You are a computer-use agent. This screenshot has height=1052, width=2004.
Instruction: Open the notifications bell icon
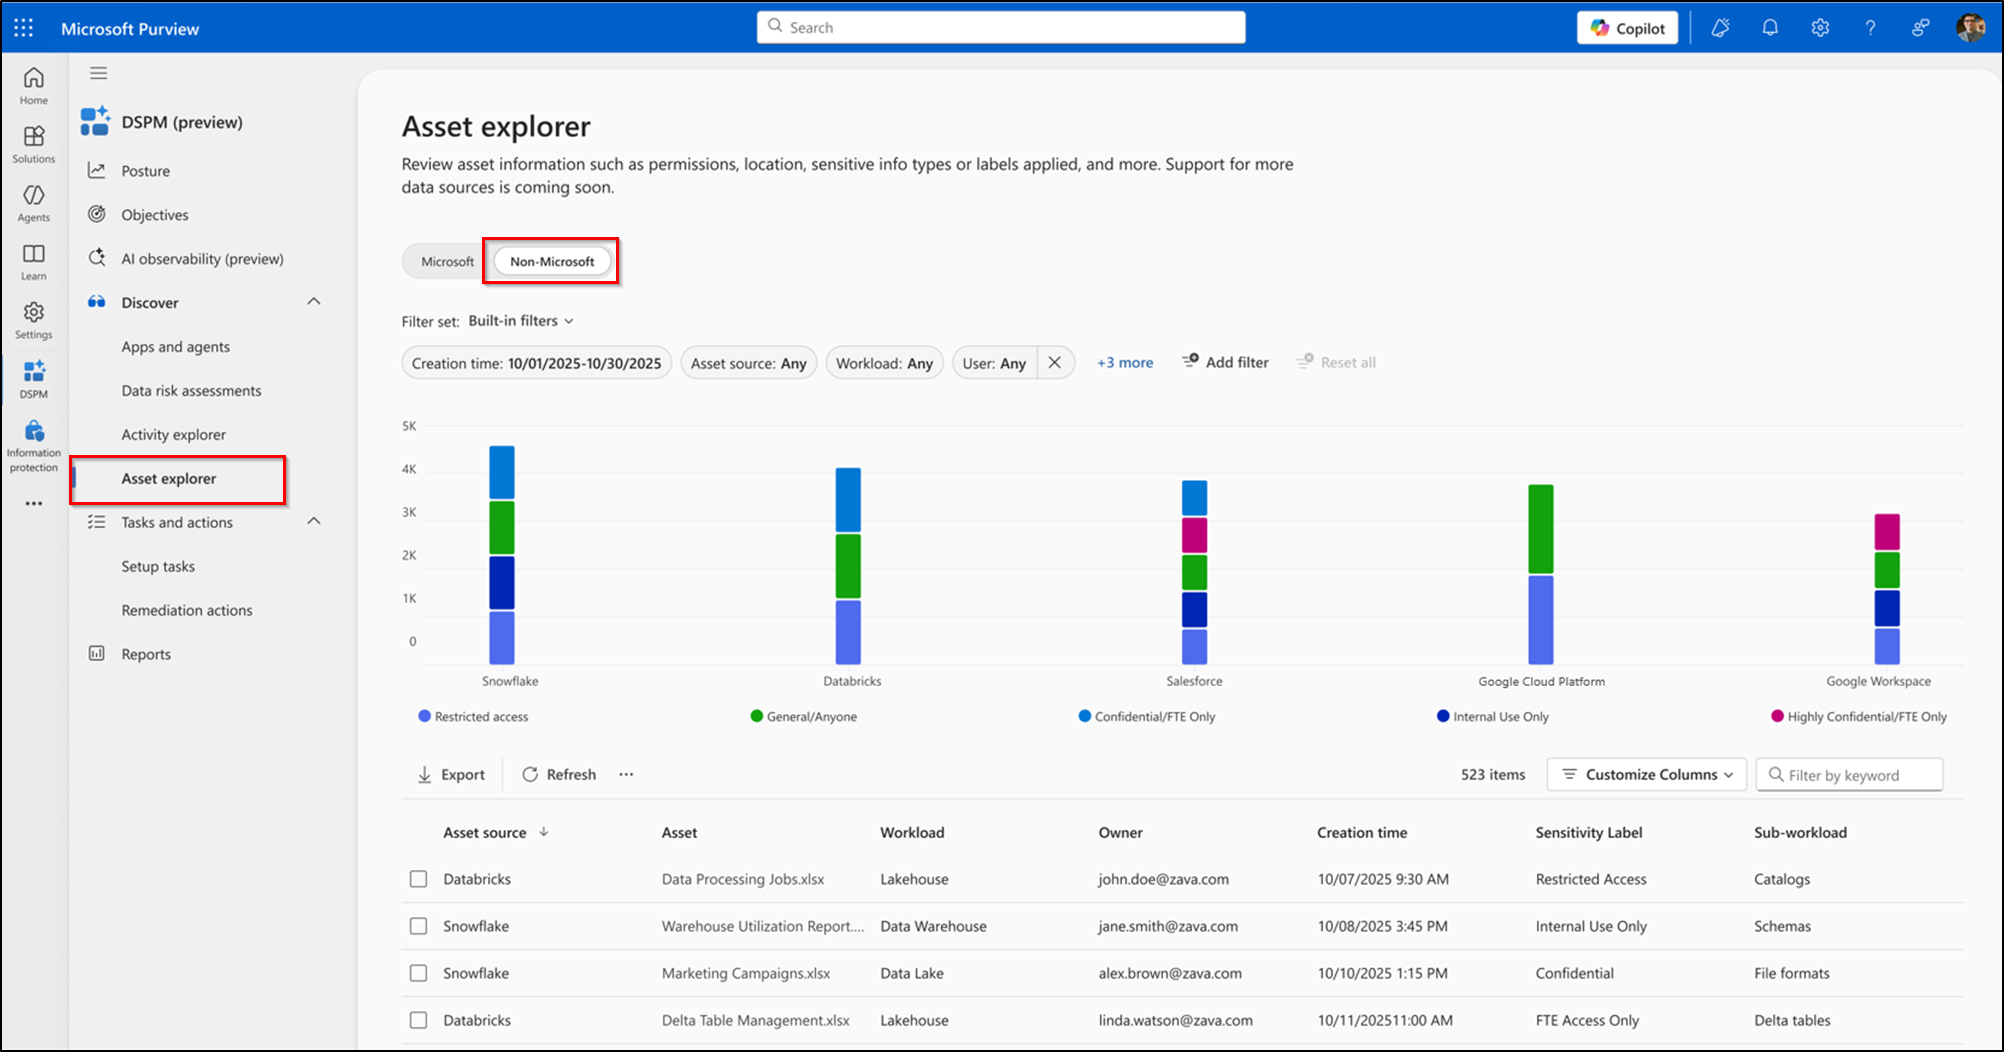[x=1770, y=27]
